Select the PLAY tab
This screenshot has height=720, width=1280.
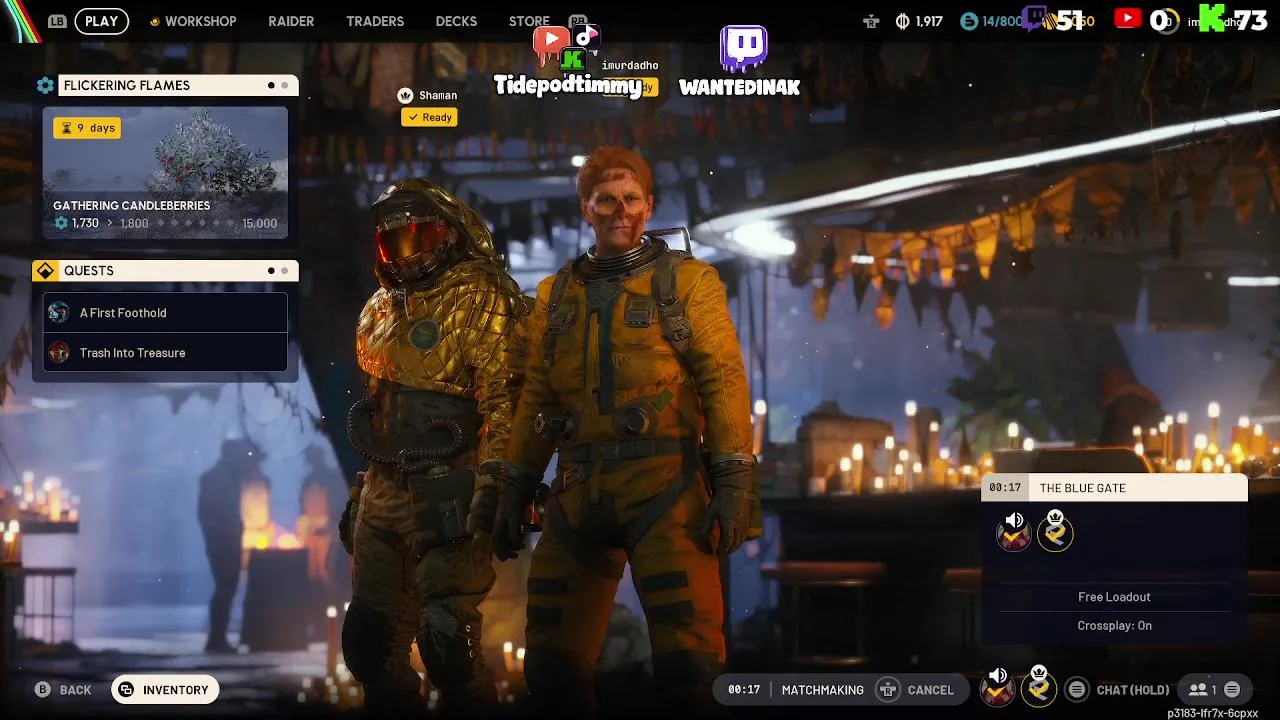click(101, 21)
